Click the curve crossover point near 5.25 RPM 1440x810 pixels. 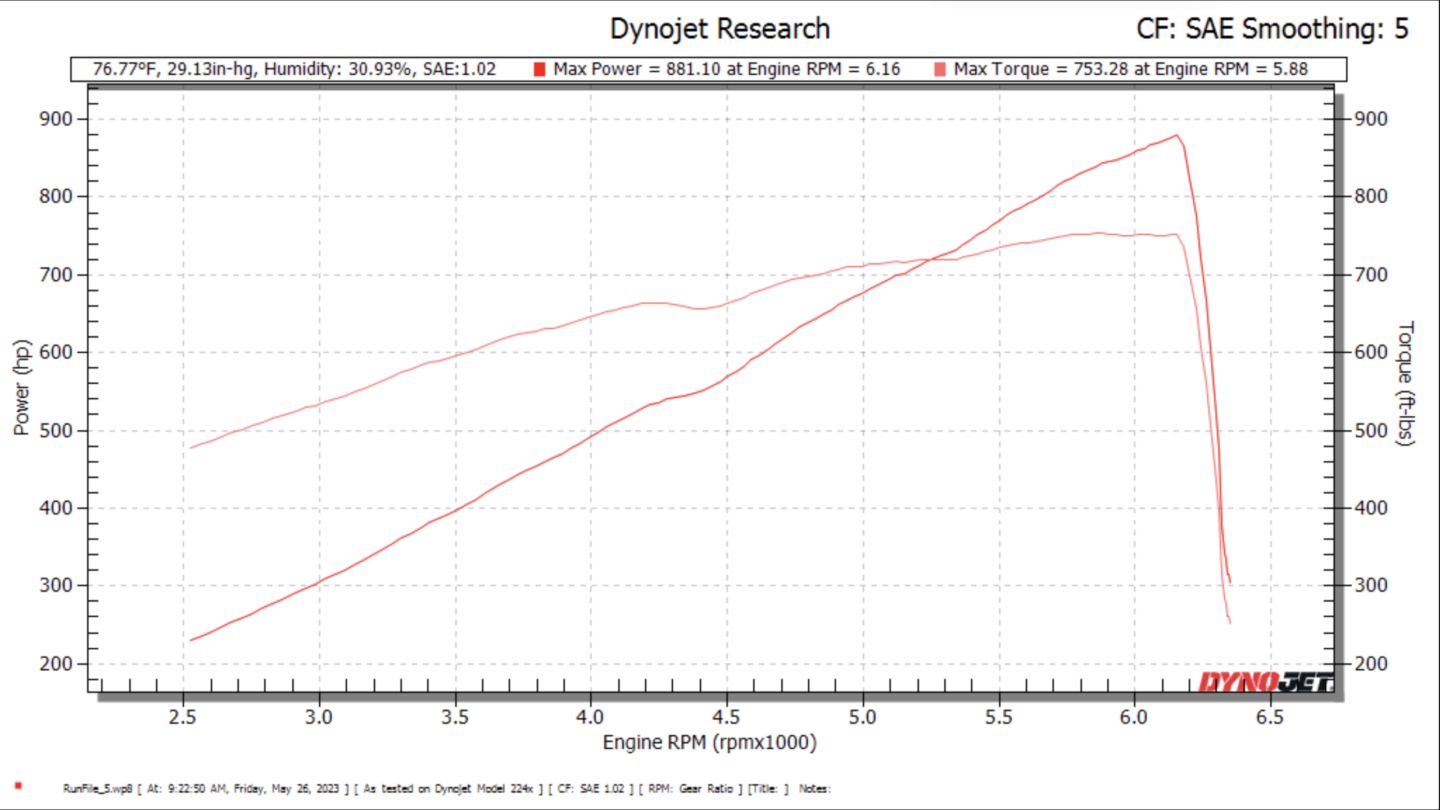pos(930,260)
